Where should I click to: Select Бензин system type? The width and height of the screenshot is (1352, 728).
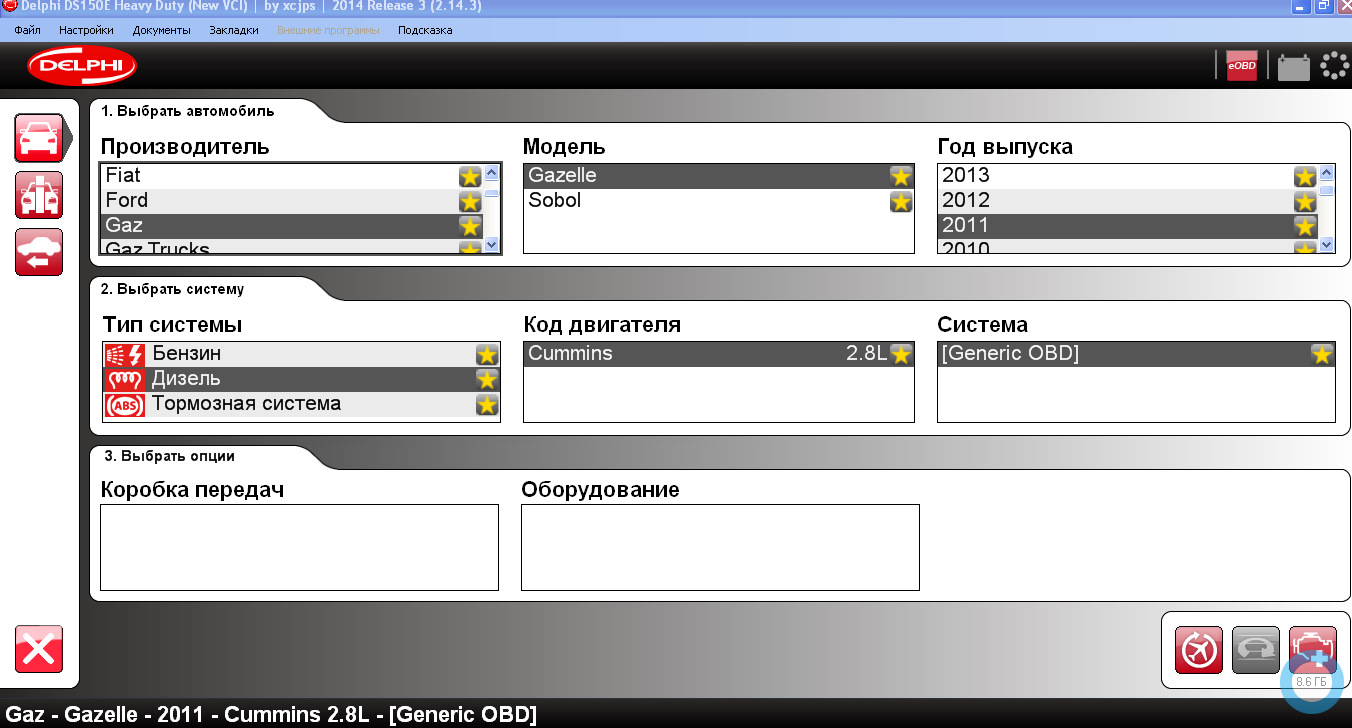[x=301, y=354]
